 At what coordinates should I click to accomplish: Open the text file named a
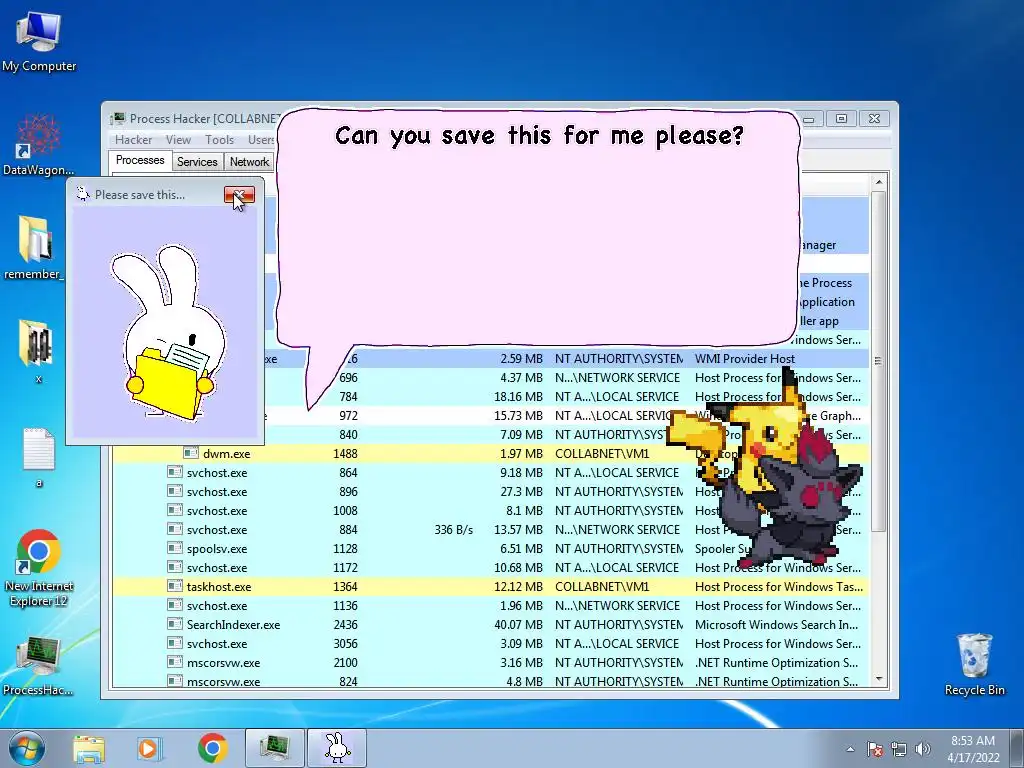[39, 457]
